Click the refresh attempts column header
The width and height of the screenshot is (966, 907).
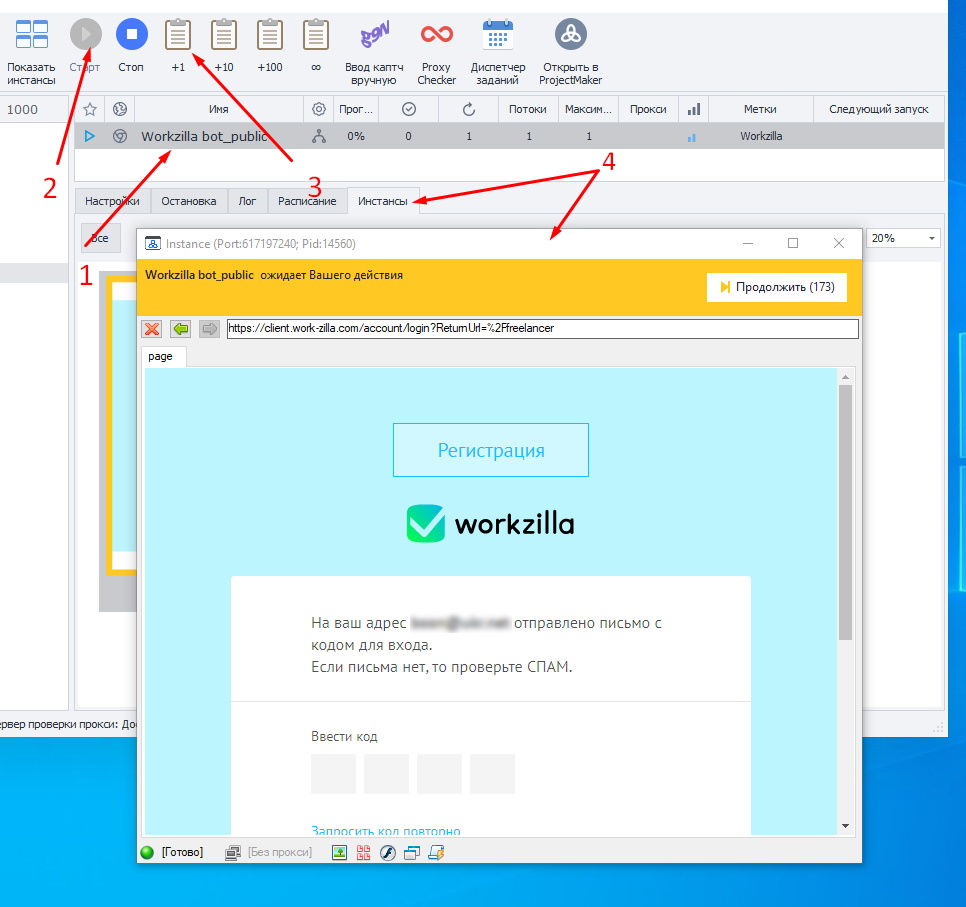click(469, 109)
